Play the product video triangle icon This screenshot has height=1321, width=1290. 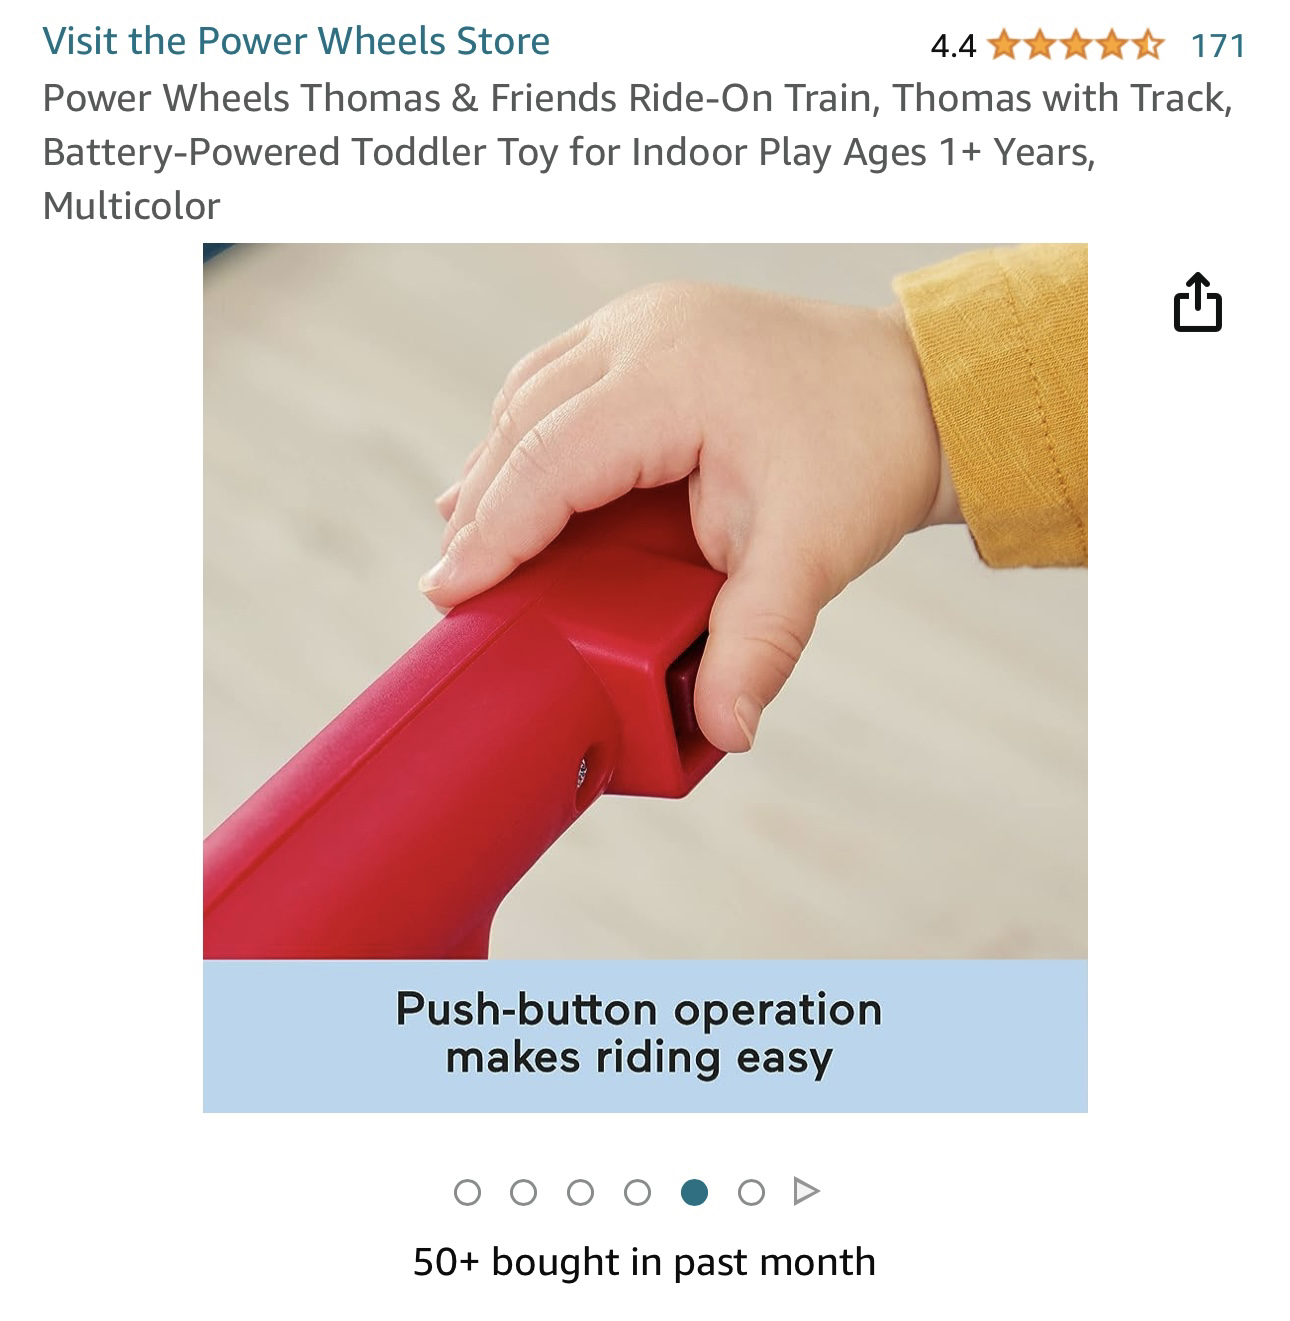[x=807, y=1192]
